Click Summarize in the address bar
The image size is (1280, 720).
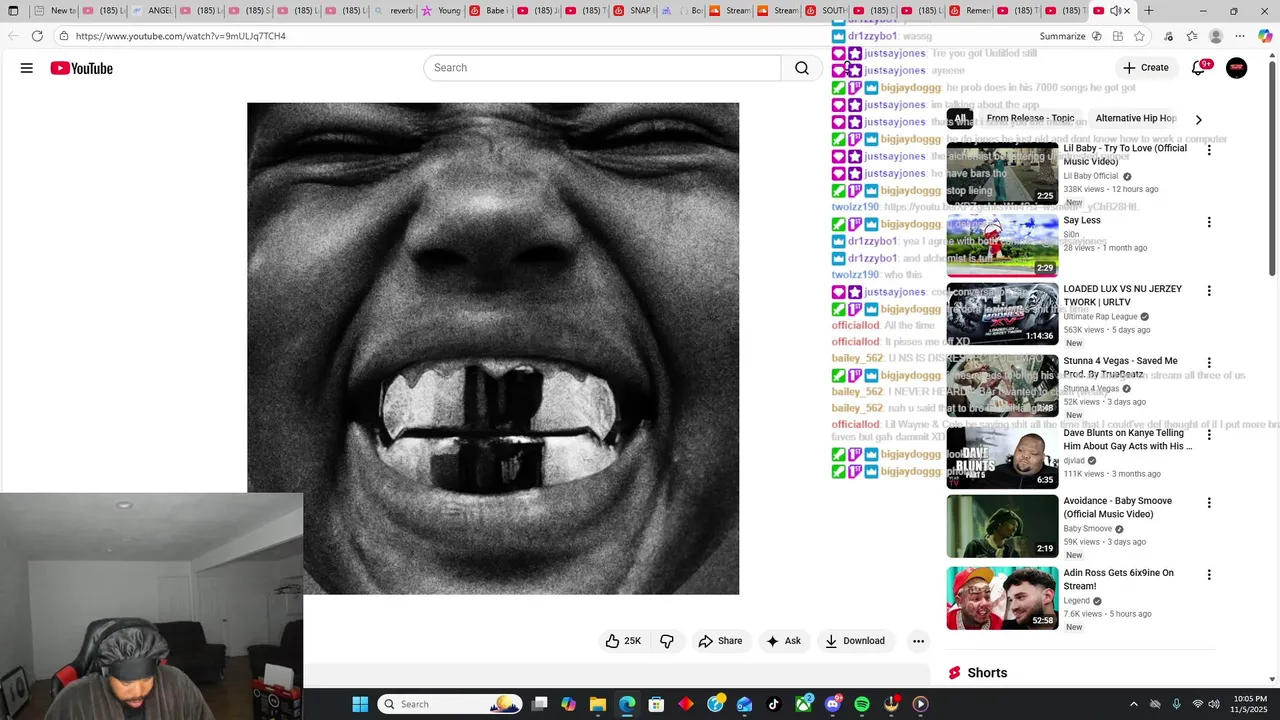point(1062,36)
